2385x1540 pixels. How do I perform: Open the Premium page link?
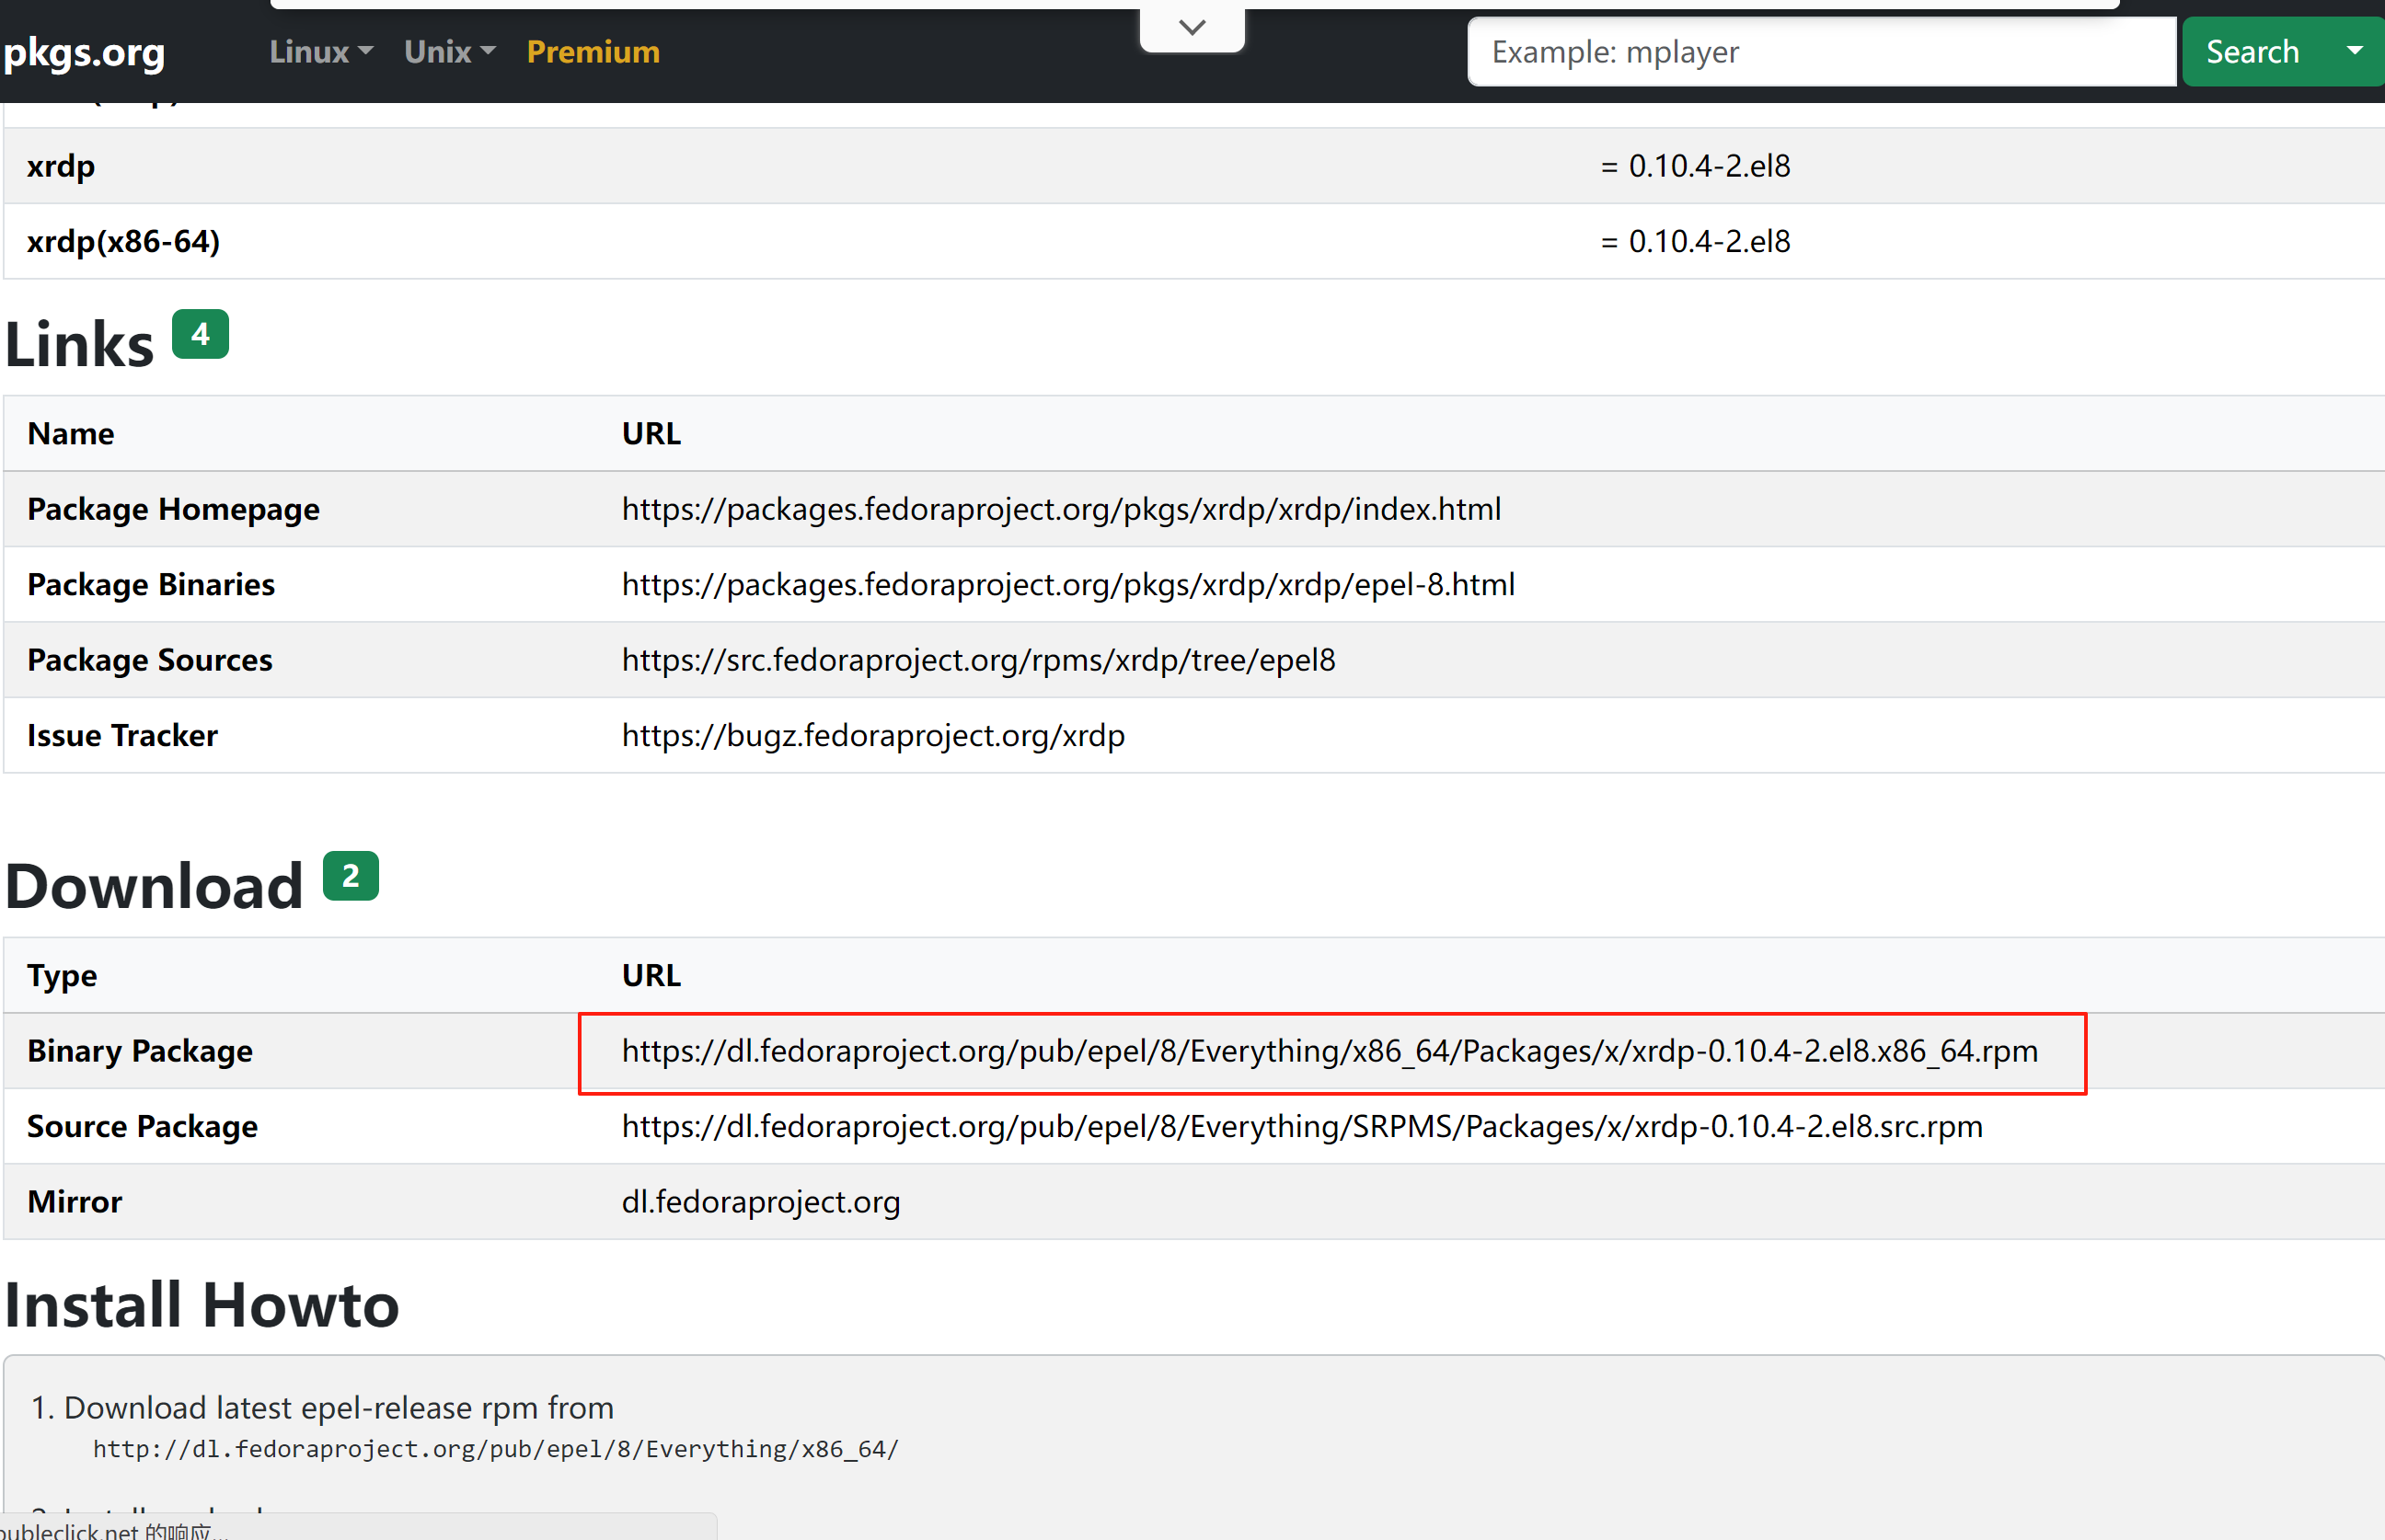click(x=593, y=52)
